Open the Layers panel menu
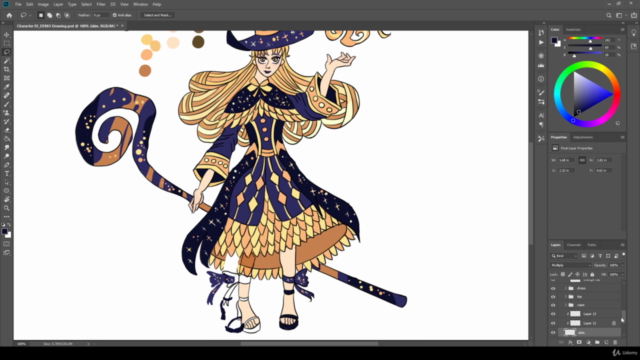The image size is (640, 360). tap(622, 245)
